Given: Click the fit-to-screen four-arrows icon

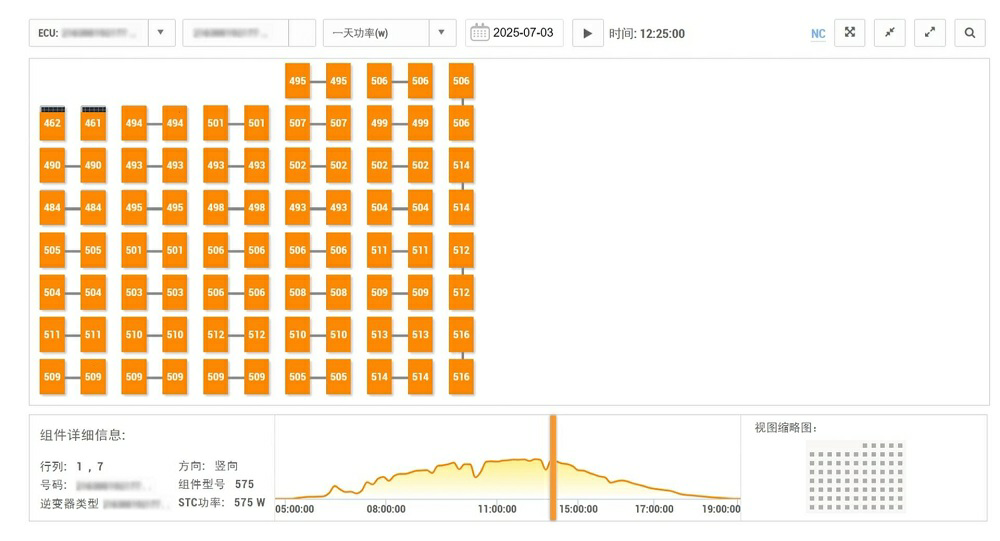Looking at the screenshot, I should (849, 33).
